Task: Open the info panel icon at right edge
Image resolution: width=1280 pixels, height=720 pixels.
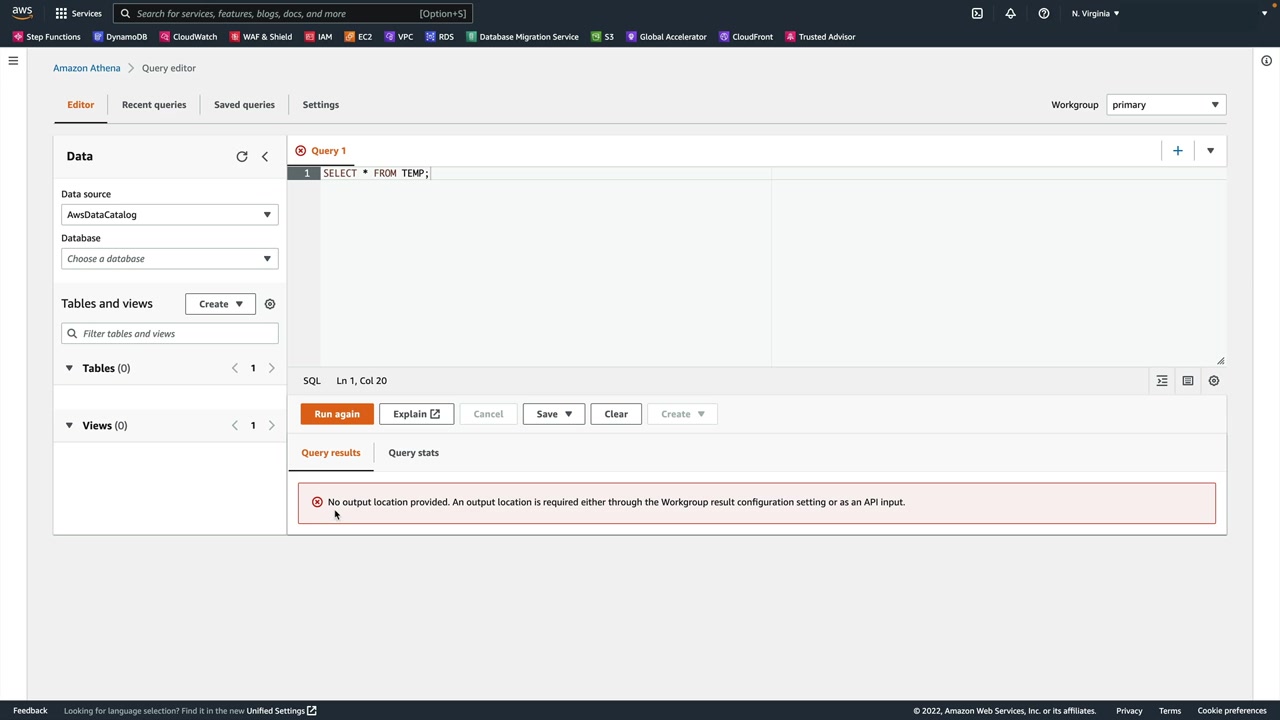Action: pos(1266,61)
